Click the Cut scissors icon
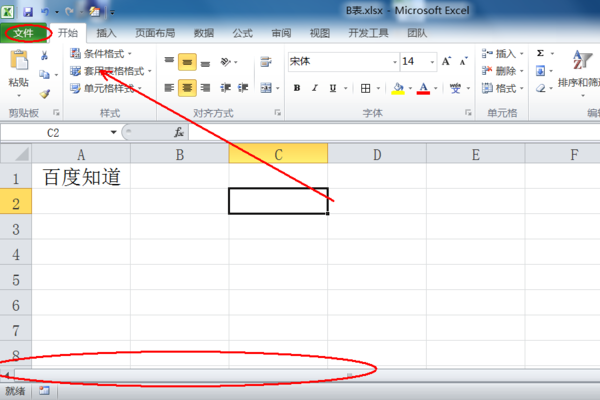Image resolution: width=600 pixels, height=400 pixels. (44, 56)
